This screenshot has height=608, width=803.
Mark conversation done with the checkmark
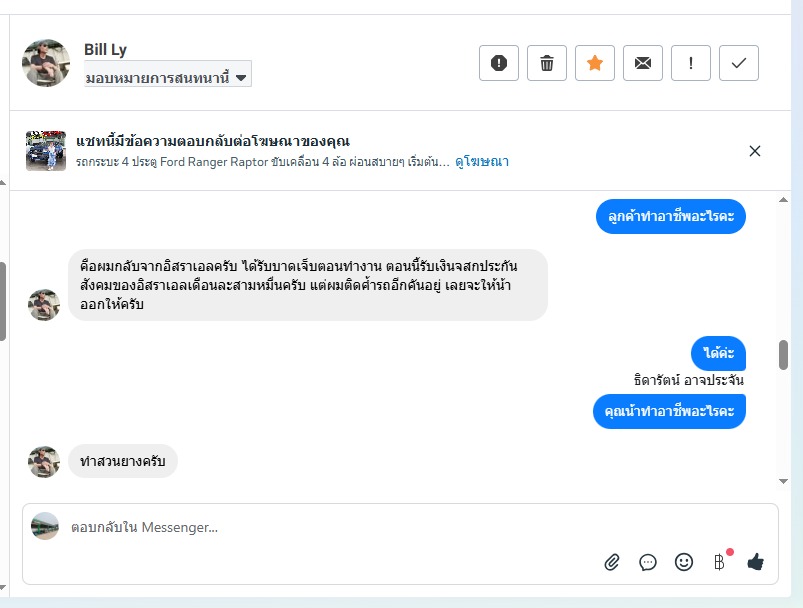739,63
